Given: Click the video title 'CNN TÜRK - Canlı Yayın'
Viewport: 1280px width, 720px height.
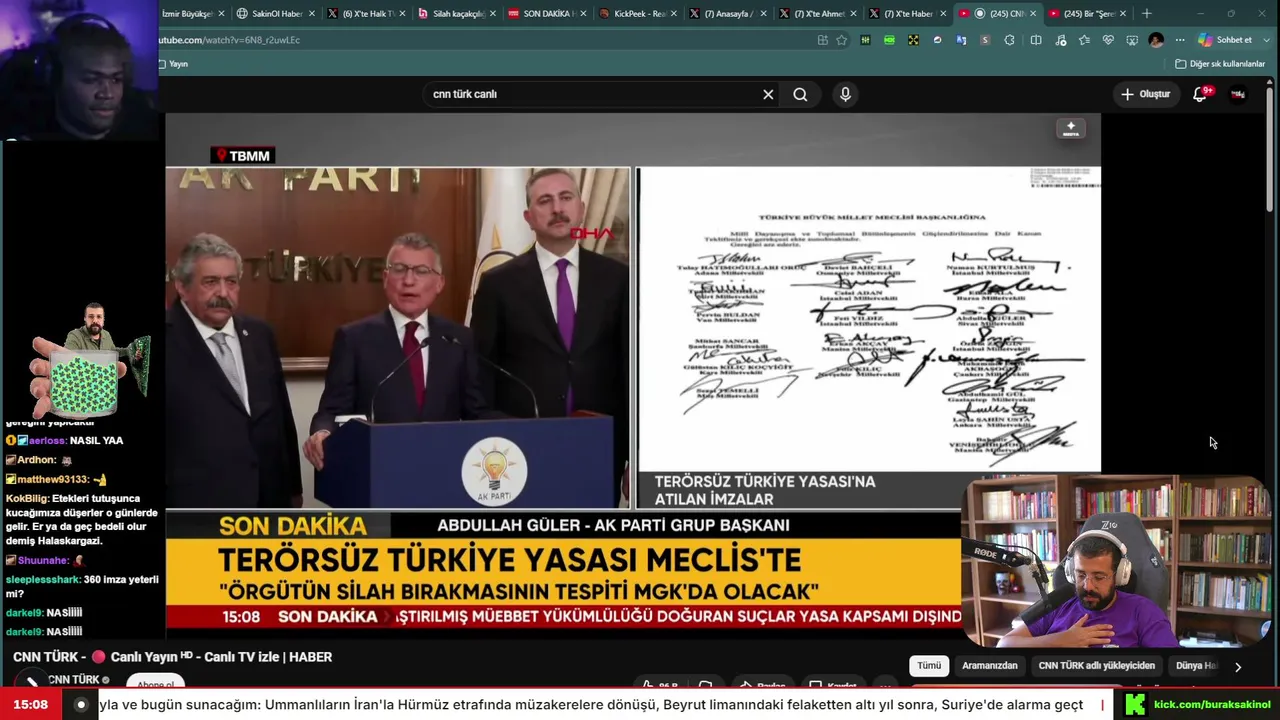Looking at the screenshot, I should click(173, 657).
